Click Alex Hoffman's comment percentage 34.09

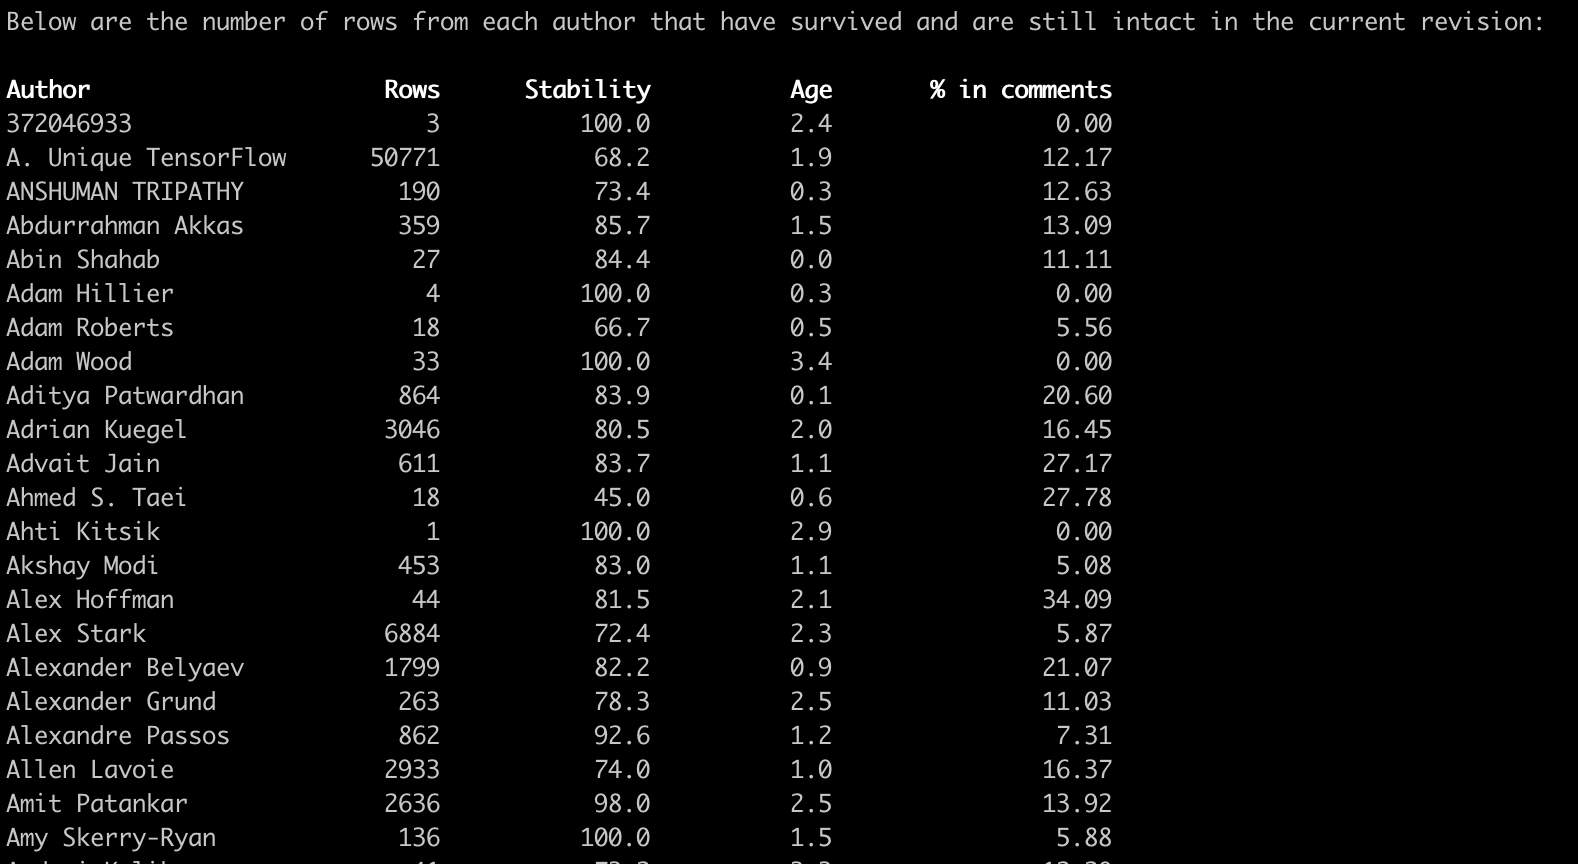click(x=1076, y=600)
